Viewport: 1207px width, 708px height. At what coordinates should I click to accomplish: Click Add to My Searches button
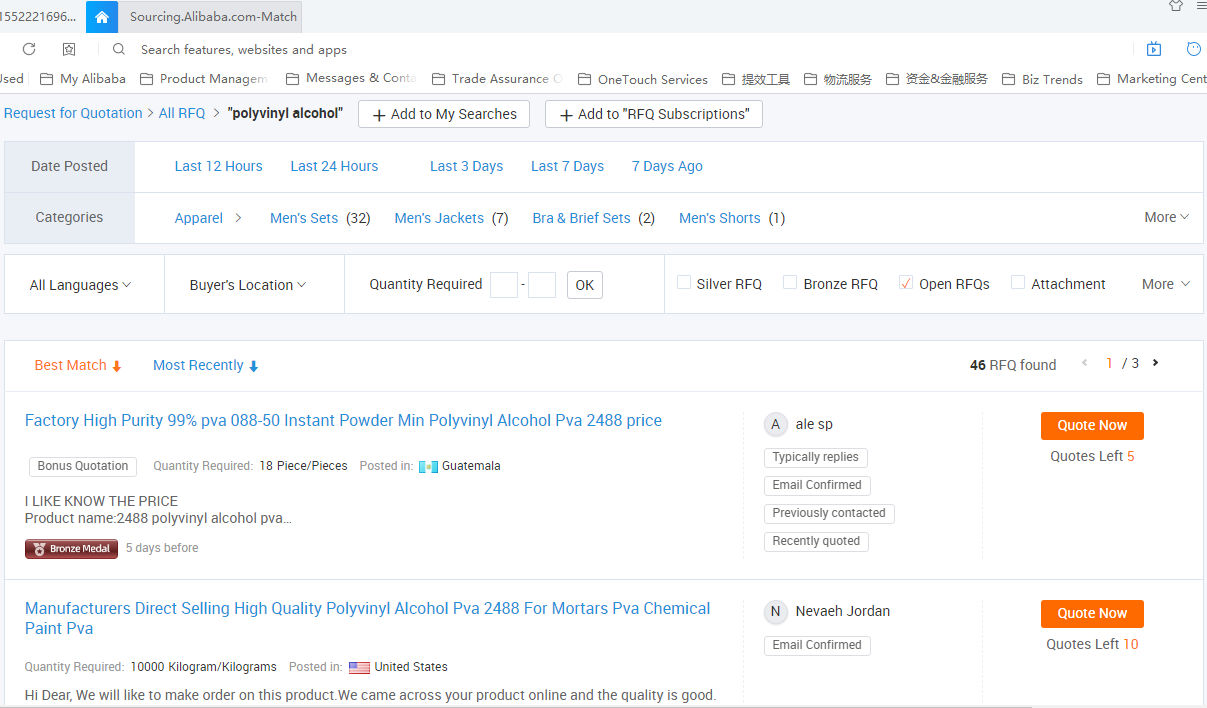445,114
